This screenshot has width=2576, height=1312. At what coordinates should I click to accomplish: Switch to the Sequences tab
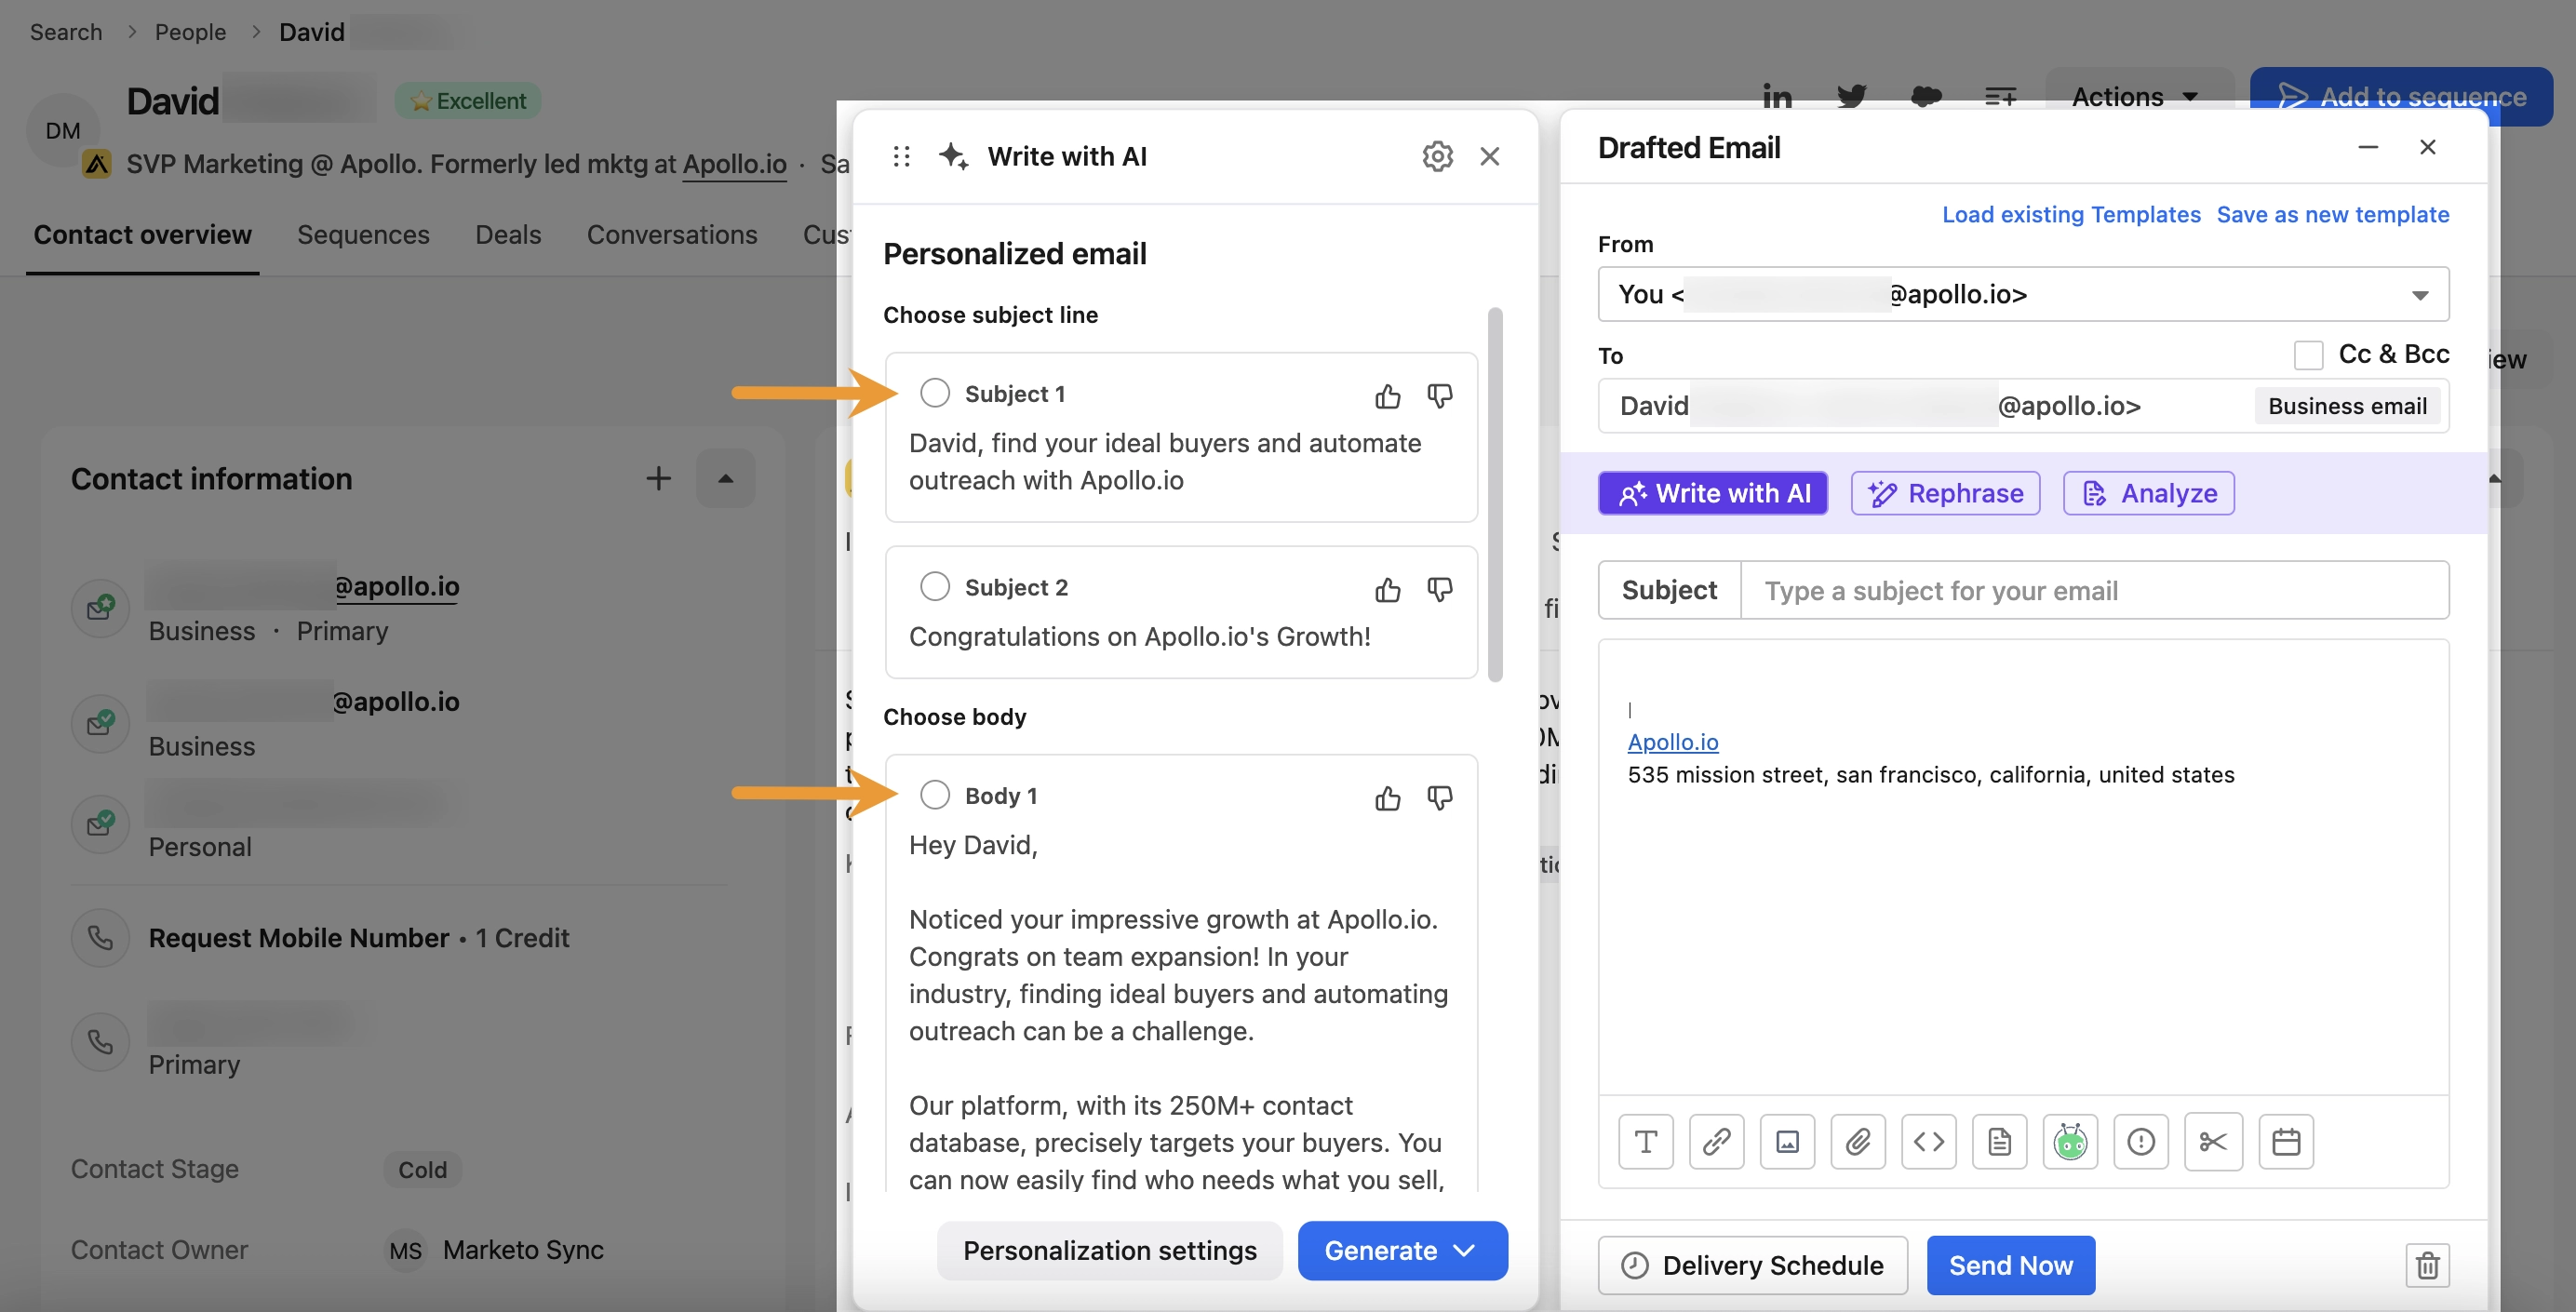[363, 234]
